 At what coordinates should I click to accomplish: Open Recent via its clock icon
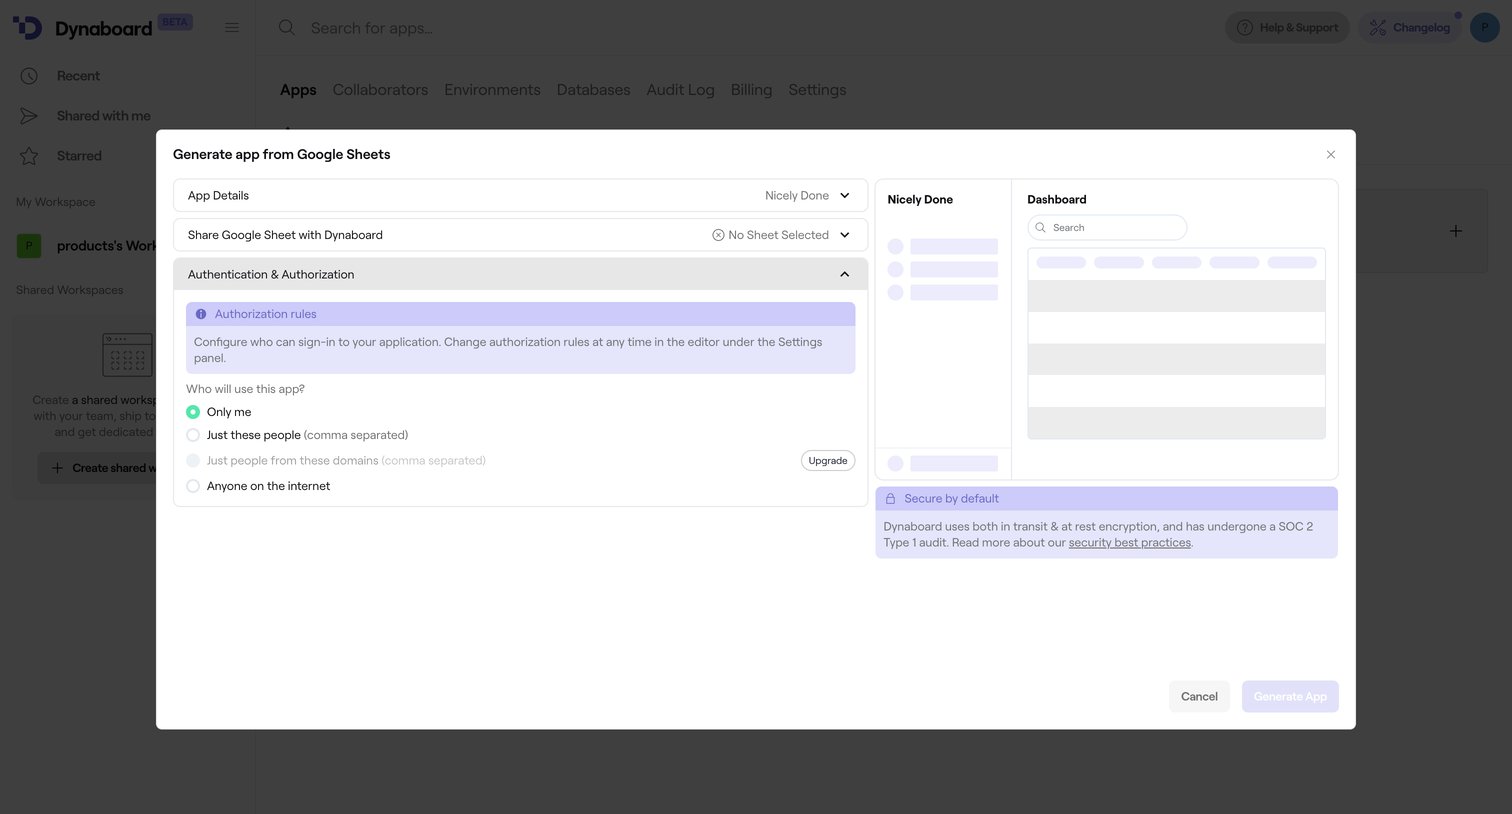(29, 76)
